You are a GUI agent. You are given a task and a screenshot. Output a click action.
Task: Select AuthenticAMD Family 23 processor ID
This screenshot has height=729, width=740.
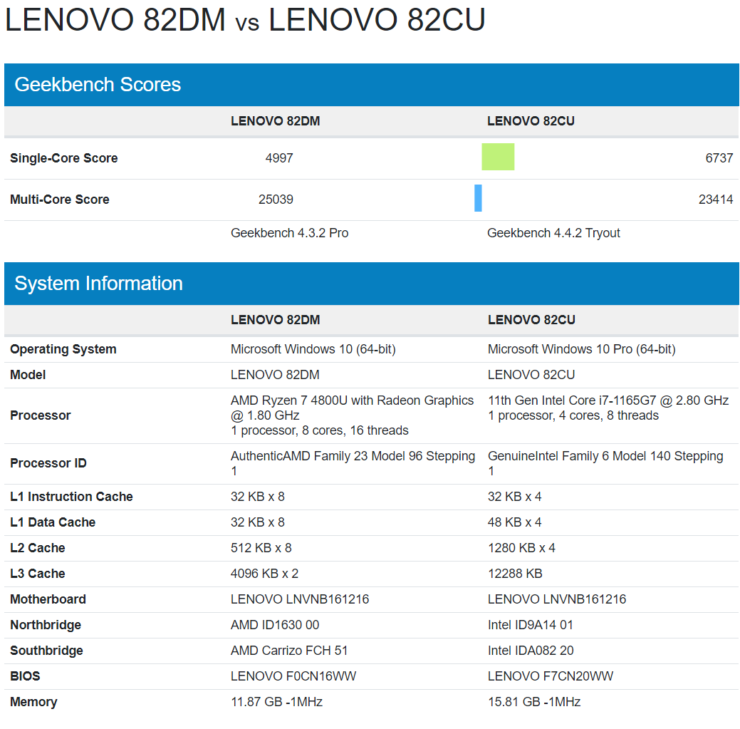353,463
